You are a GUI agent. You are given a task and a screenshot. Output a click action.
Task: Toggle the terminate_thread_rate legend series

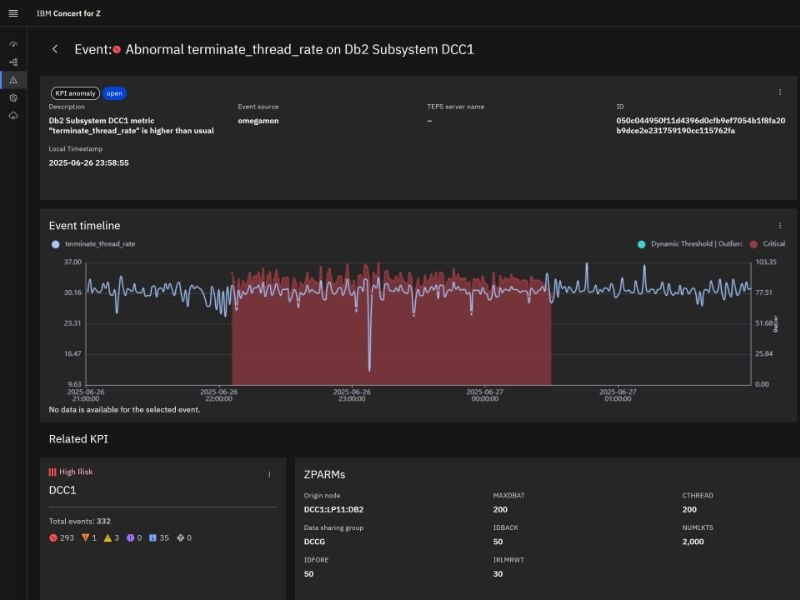[x=92, y=244]
